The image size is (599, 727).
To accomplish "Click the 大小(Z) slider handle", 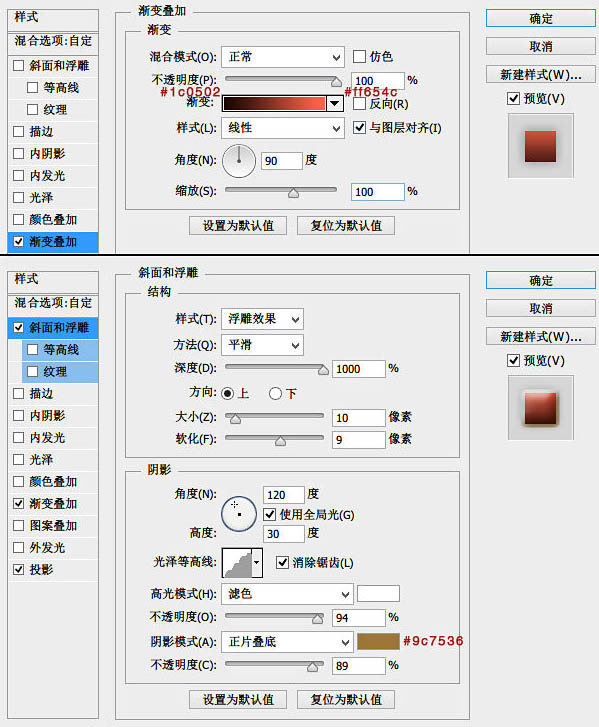I will pyautogui.click(x=236, y=420).
